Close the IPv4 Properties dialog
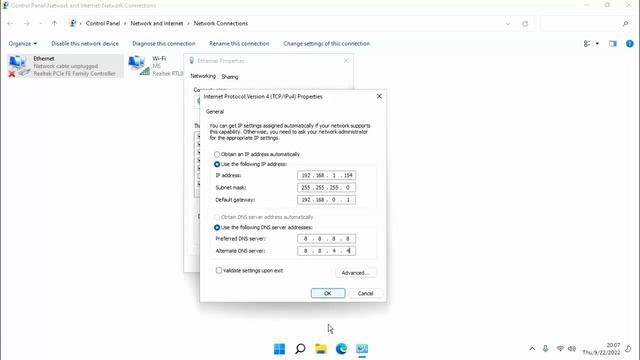The height and width of the screenshot is (360, 640). [x=379, y=96]
